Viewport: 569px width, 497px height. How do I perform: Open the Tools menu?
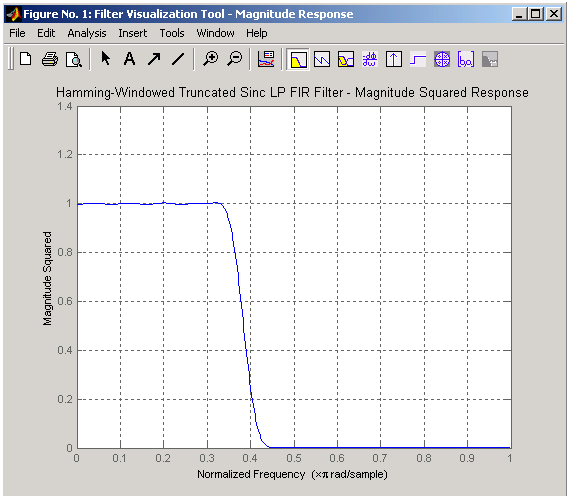coord(172,33)
